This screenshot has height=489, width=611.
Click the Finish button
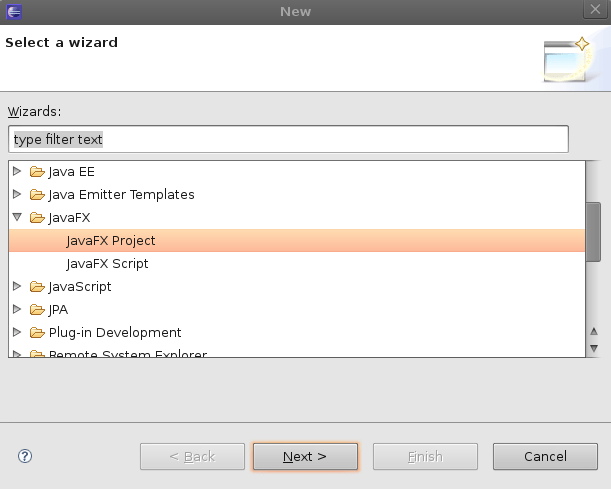(x=425, y=456)
